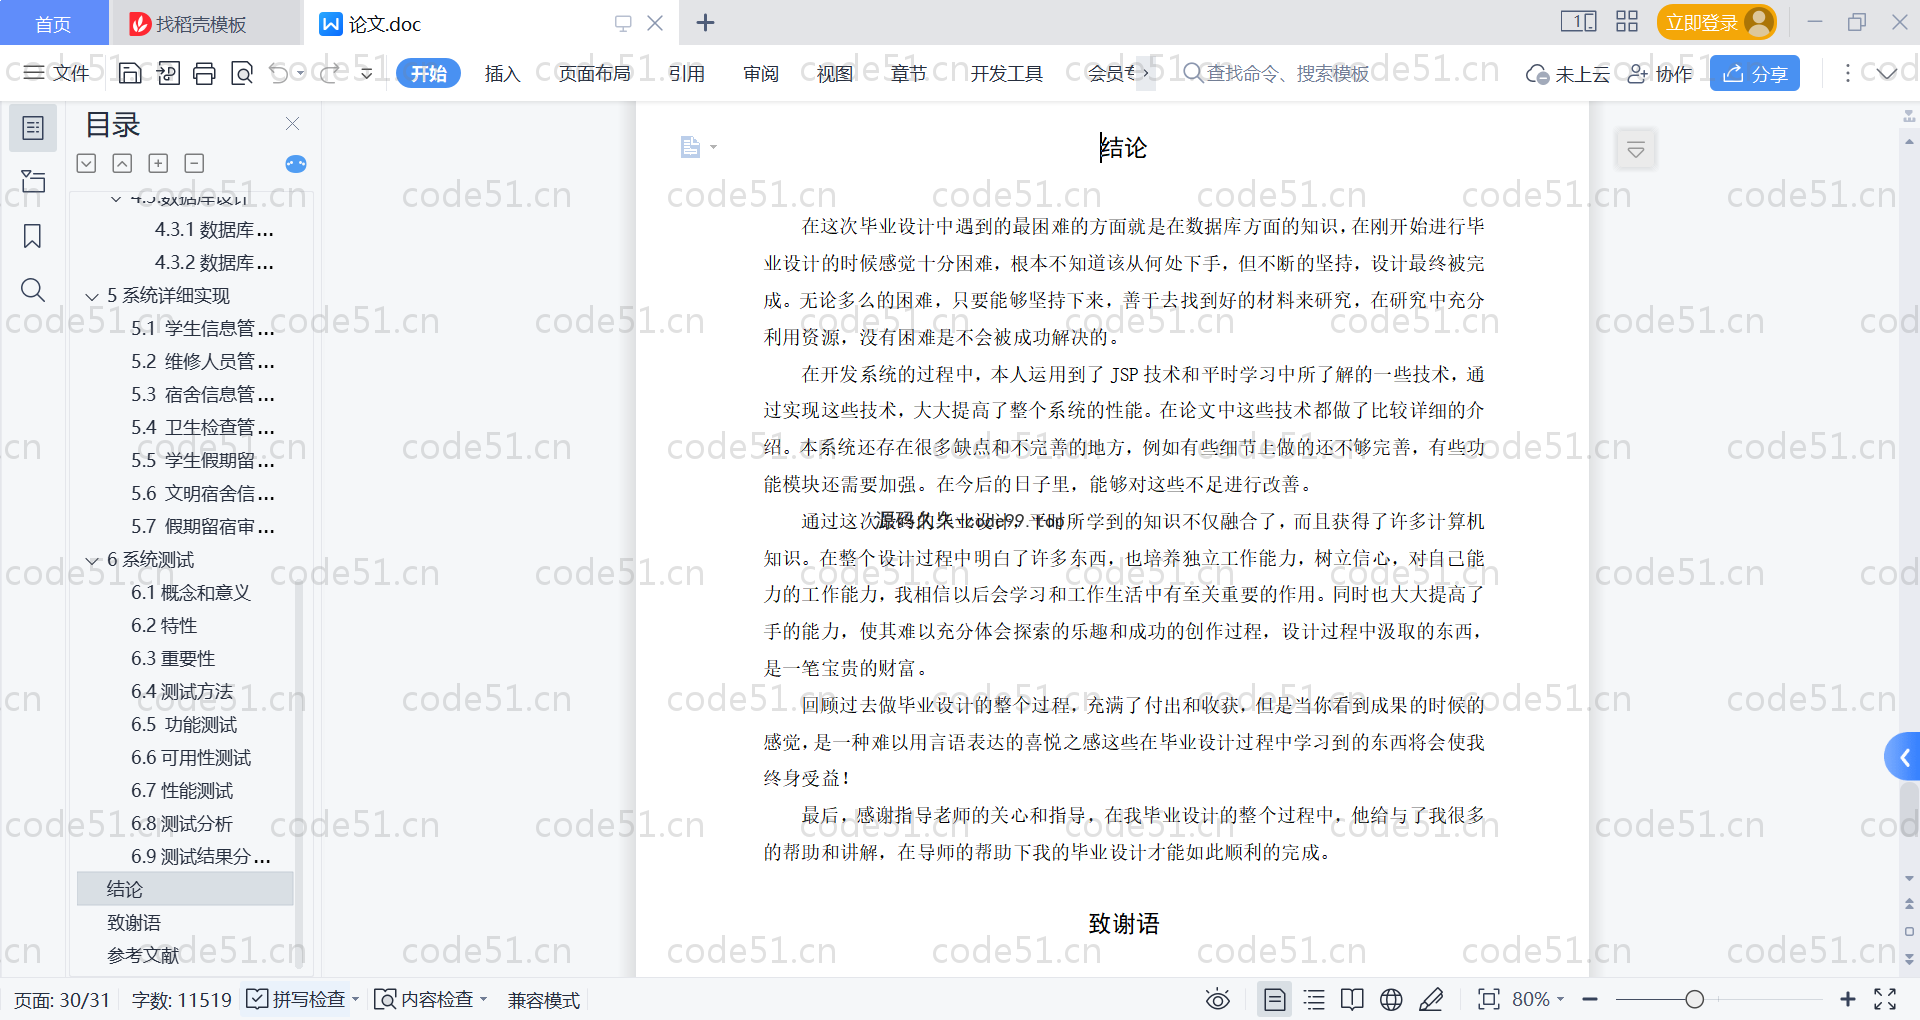Click the search commands and templates field

[x=1276, y=73]
